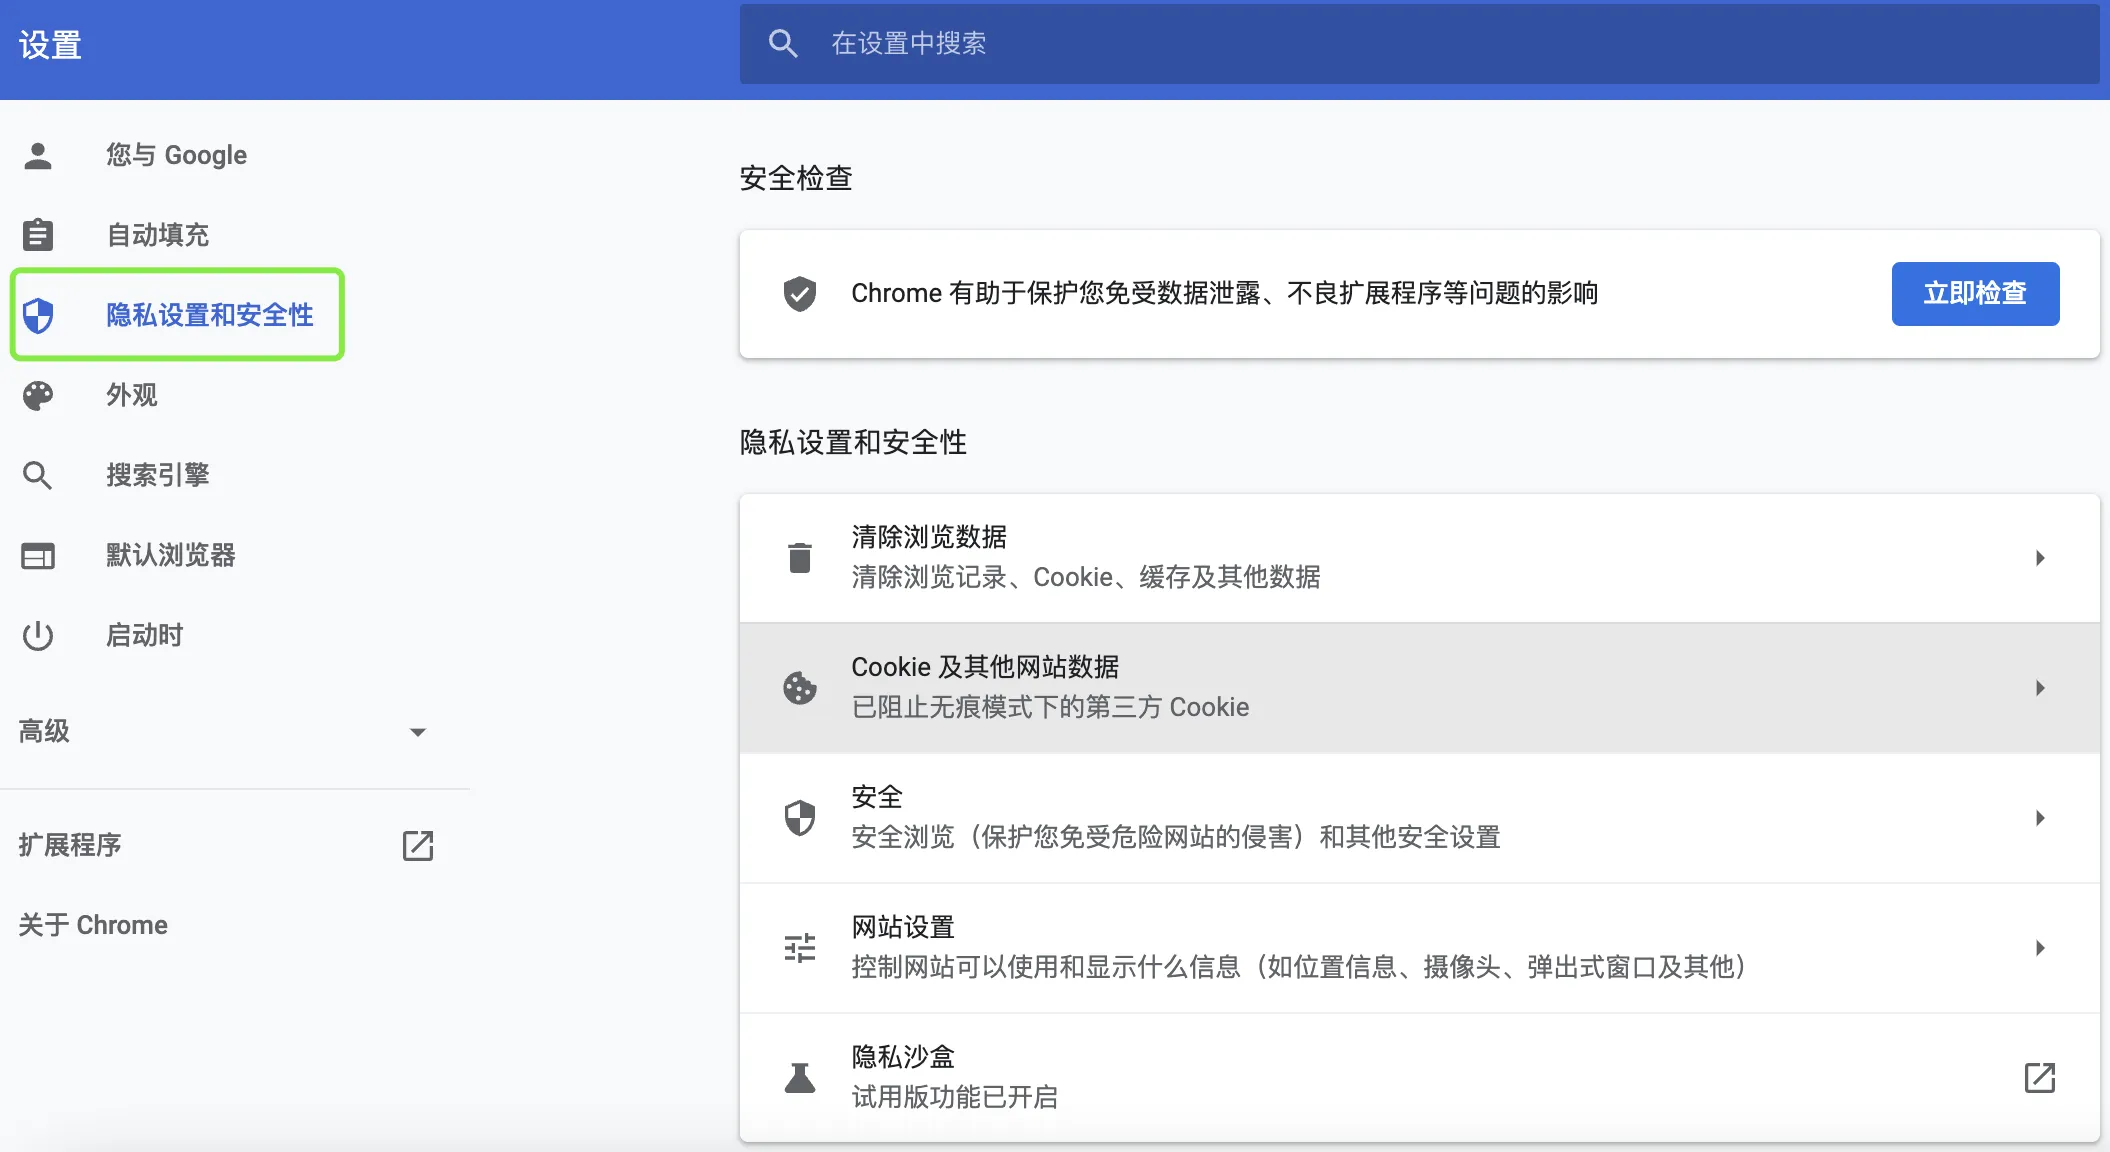Click the Chrome 有助于保护您 safety check description
2110x1152 pixels.
1225,293
